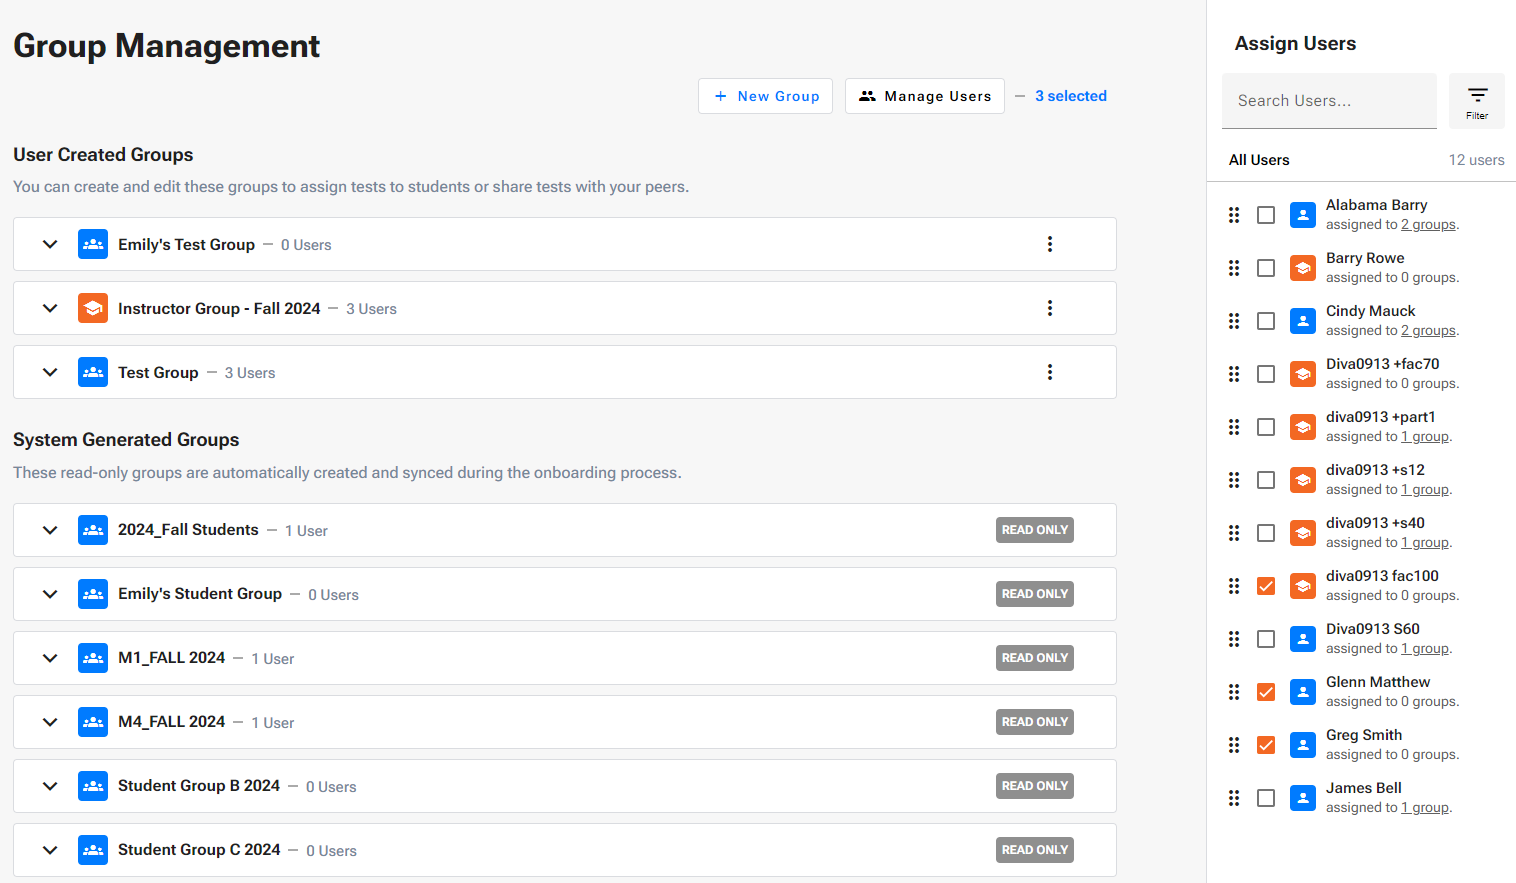1516x883 pixels.
Task: Open three-dot menu for Emily's Test Group
Action: (x=1049, y=244)
